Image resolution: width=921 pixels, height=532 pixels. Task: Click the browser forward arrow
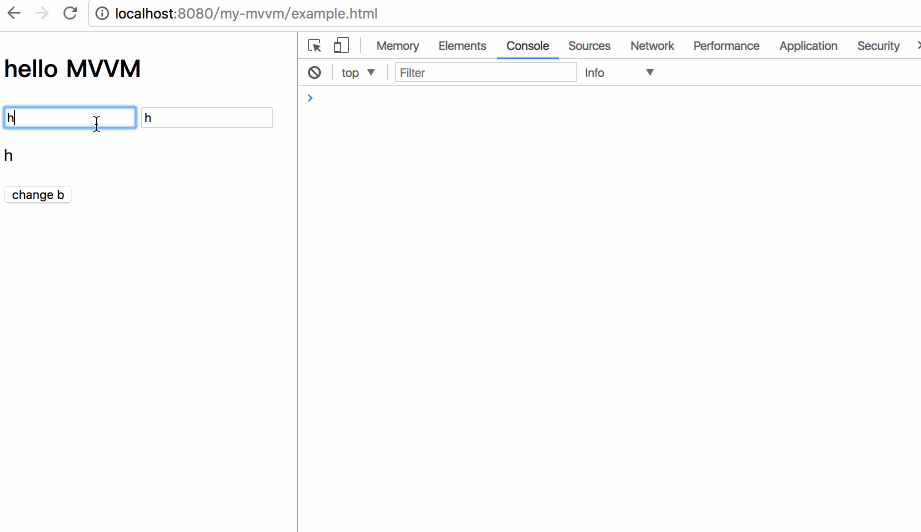[x=42, y=13]
